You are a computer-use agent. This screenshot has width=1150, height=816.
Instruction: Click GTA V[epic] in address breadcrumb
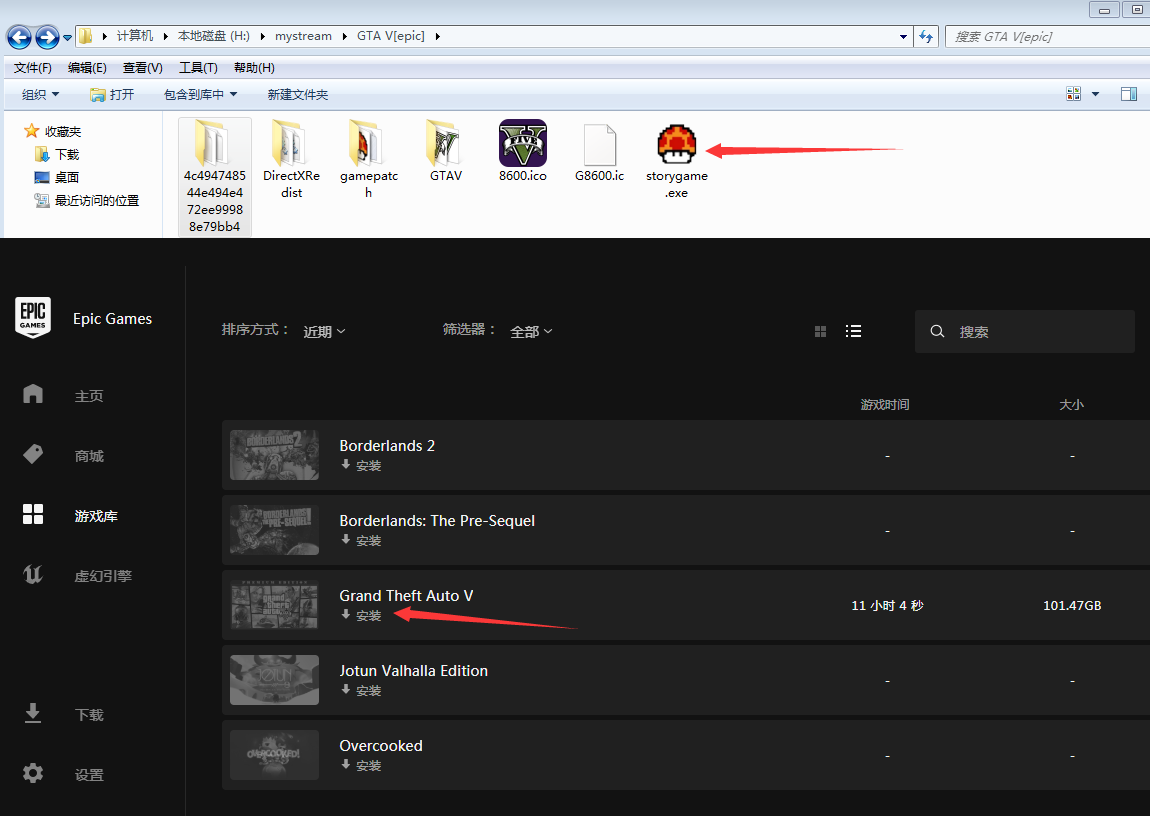click(391, 36)
